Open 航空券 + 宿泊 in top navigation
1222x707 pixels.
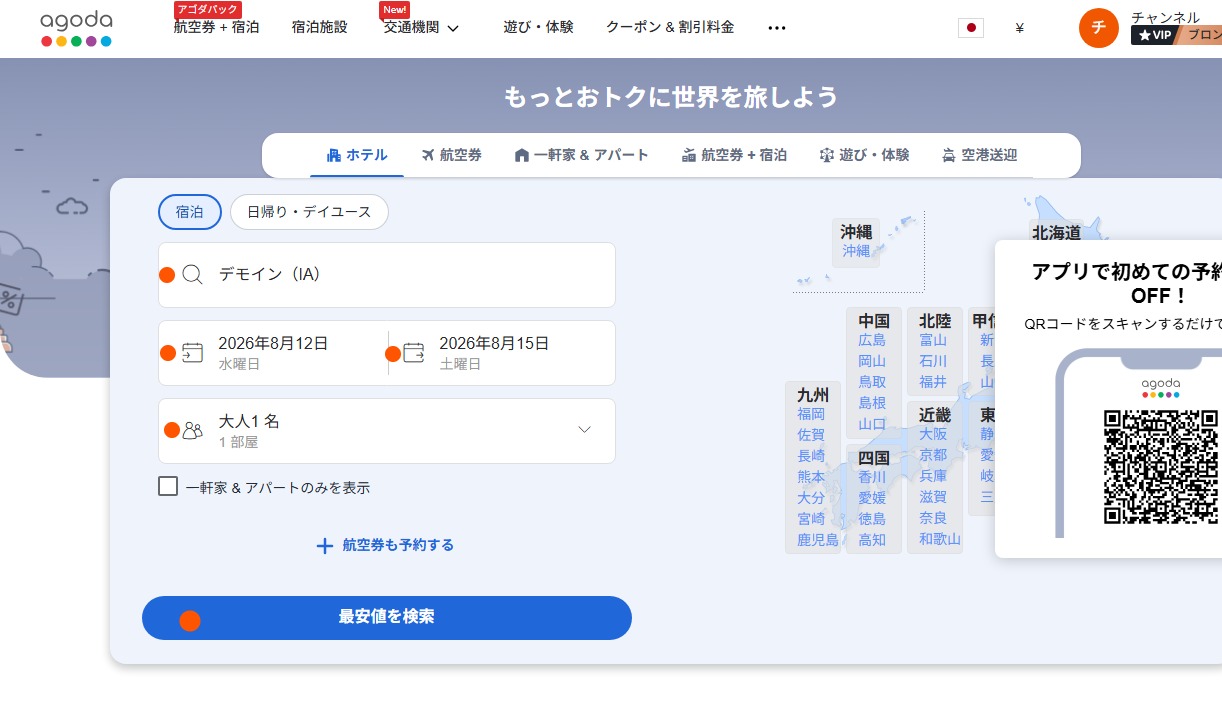pyautogui.click(x=216, y=28)
